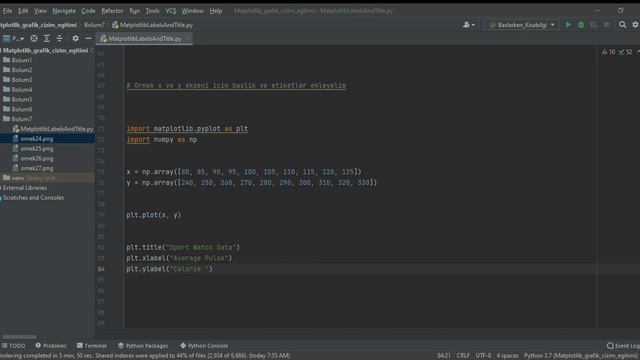640x360 pixels.
Task: Open the TODO tool window
Action: coord(13,346)
